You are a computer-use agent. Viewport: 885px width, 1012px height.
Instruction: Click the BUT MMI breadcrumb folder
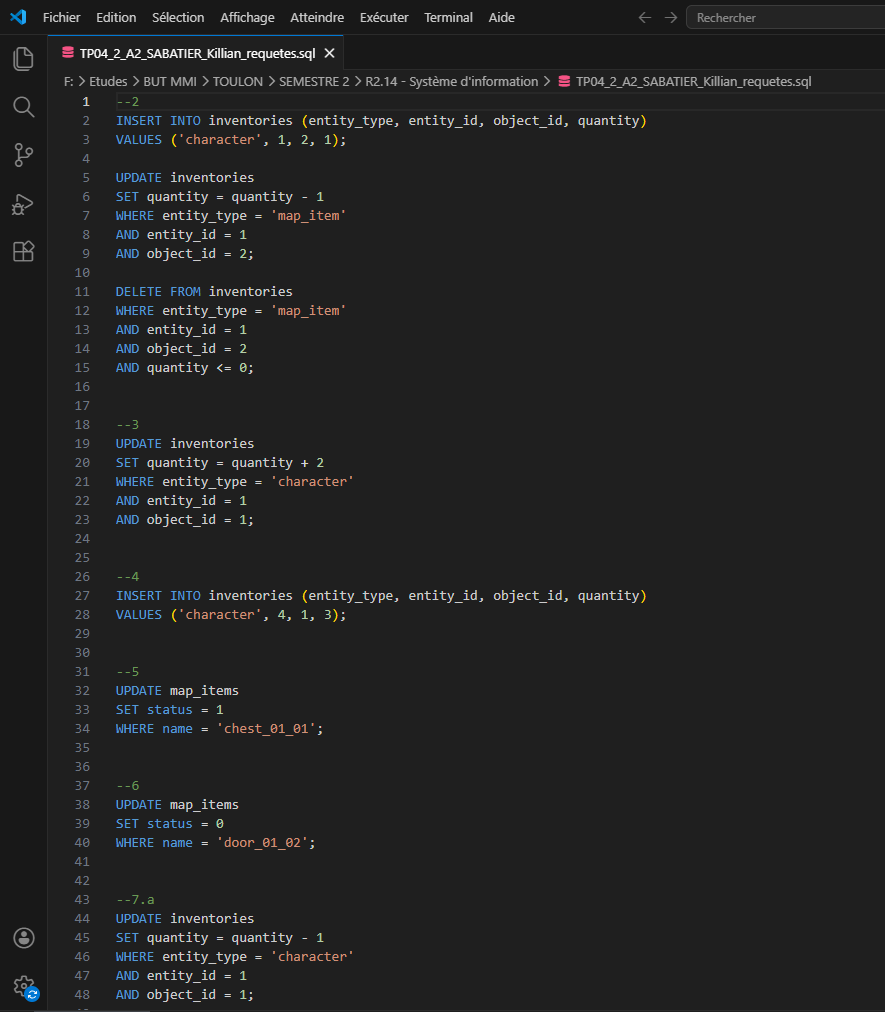click(170, 81)
